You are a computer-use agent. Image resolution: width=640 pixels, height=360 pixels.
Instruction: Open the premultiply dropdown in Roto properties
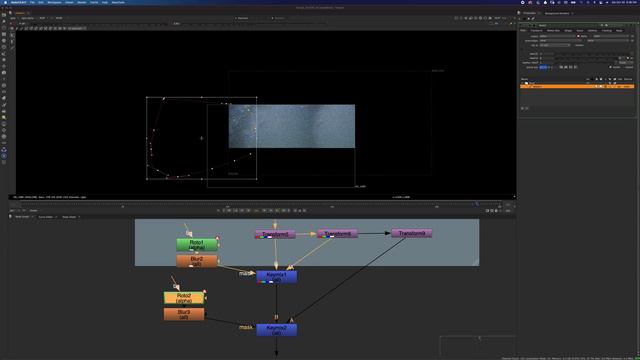(x=560, y=40)
